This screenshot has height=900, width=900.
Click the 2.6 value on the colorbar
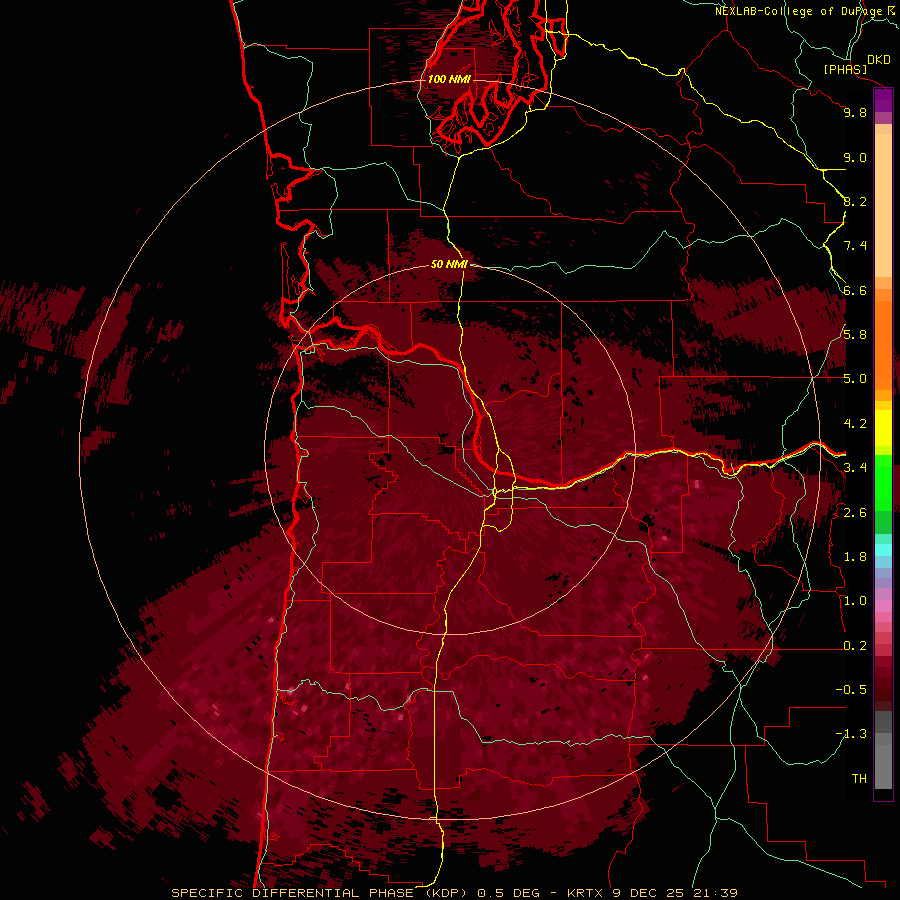(855, 513)
